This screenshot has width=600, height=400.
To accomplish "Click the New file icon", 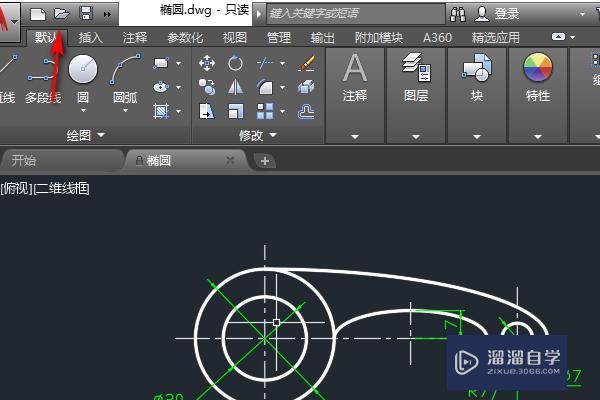I will [38, 14].
